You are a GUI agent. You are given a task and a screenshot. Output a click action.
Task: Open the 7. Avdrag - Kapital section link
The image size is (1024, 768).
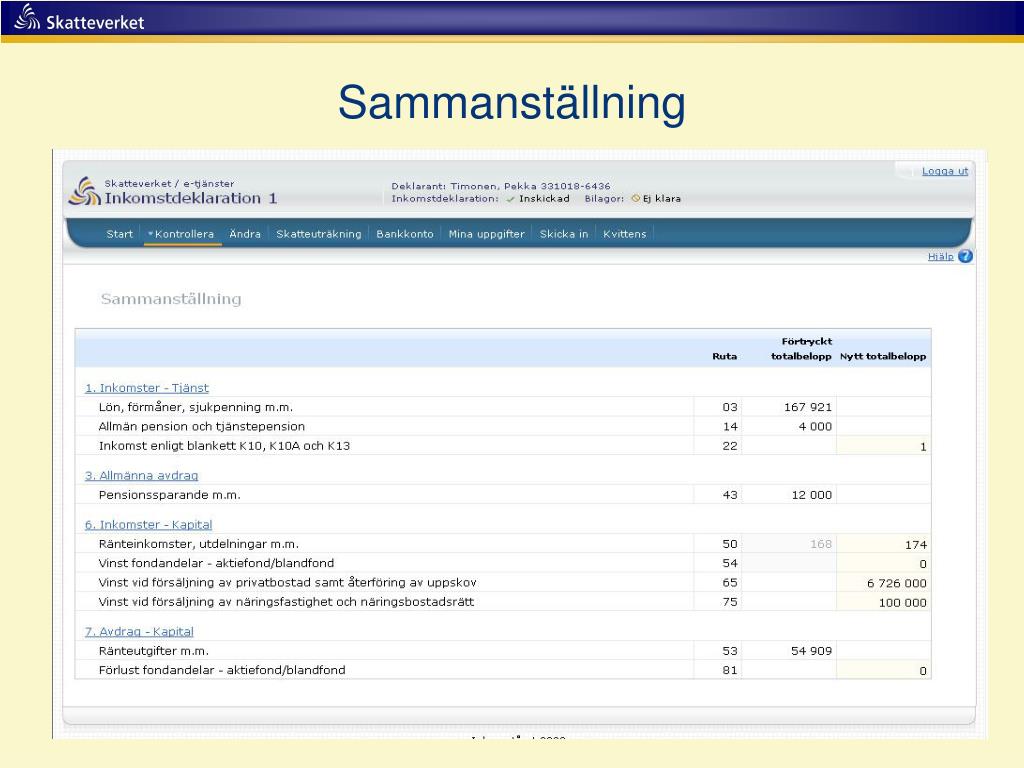tap(139, 632)
